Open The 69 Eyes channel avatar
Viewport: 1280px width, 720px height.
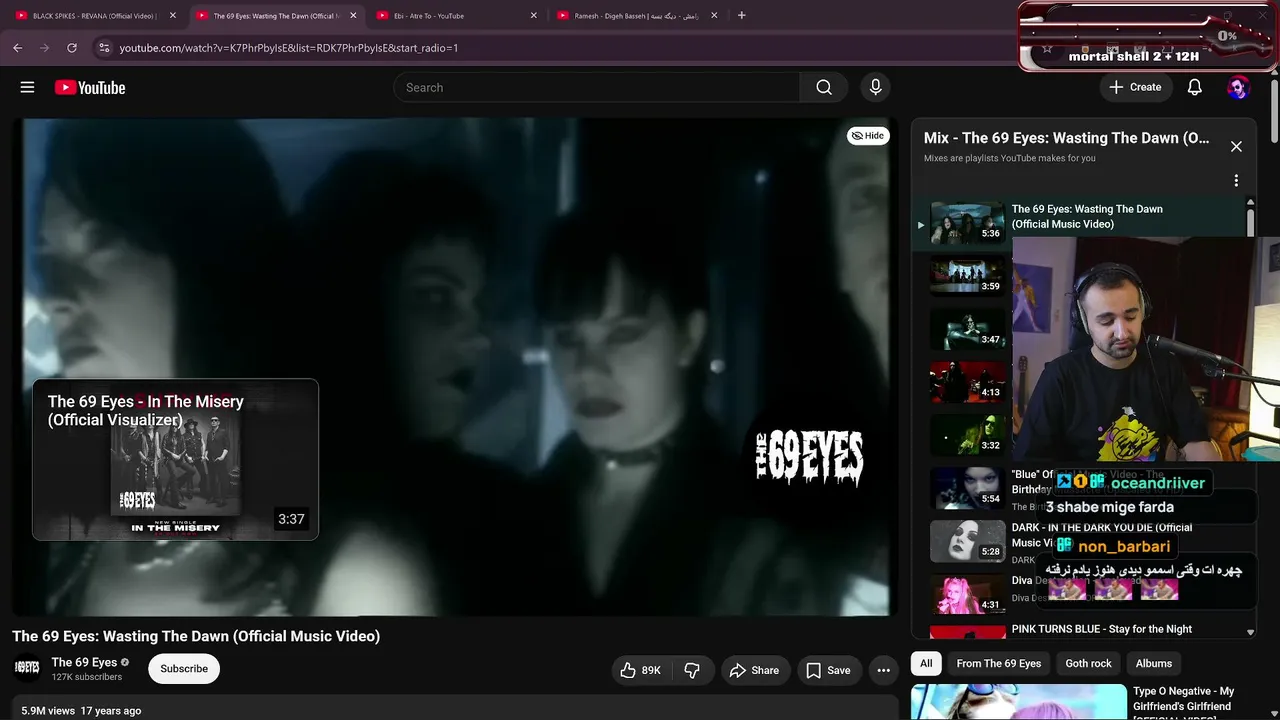pos(27,668)
